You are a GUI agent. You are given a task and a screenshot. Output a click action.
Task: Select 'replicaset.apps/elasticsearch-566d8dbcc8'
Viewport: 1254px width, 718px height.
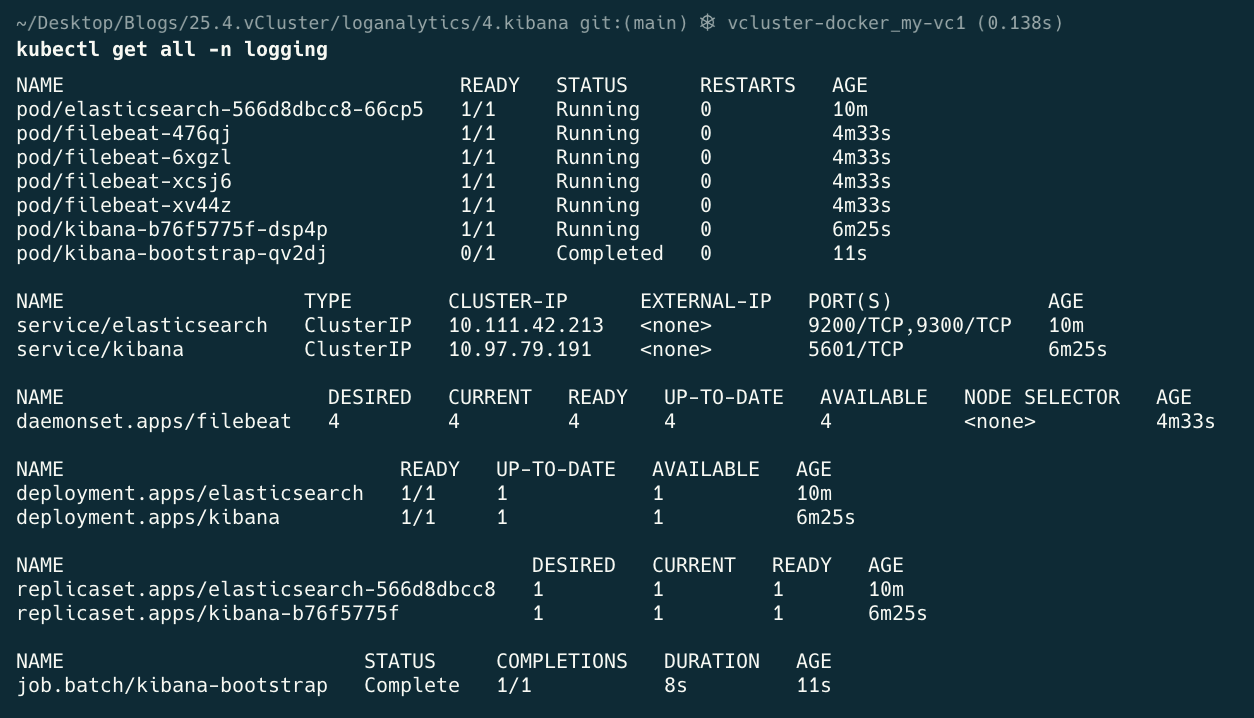tap(256, 589)
